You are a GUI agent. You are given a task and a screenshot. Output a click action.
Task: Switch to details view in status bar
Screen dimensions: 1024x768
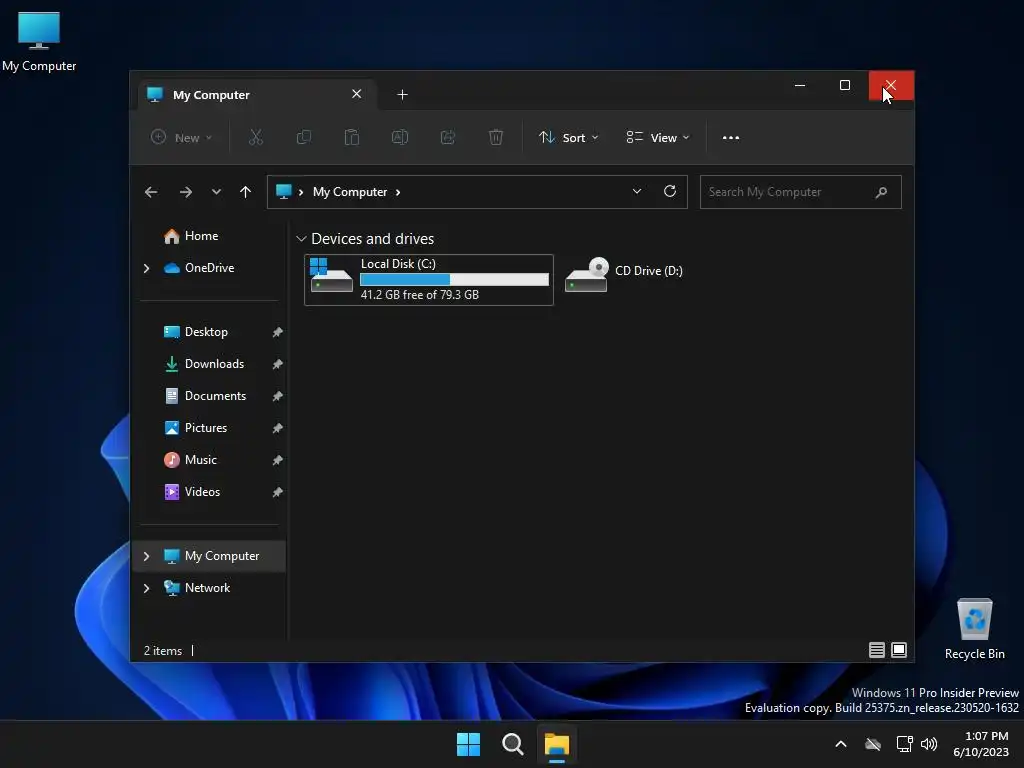(876, 650)
